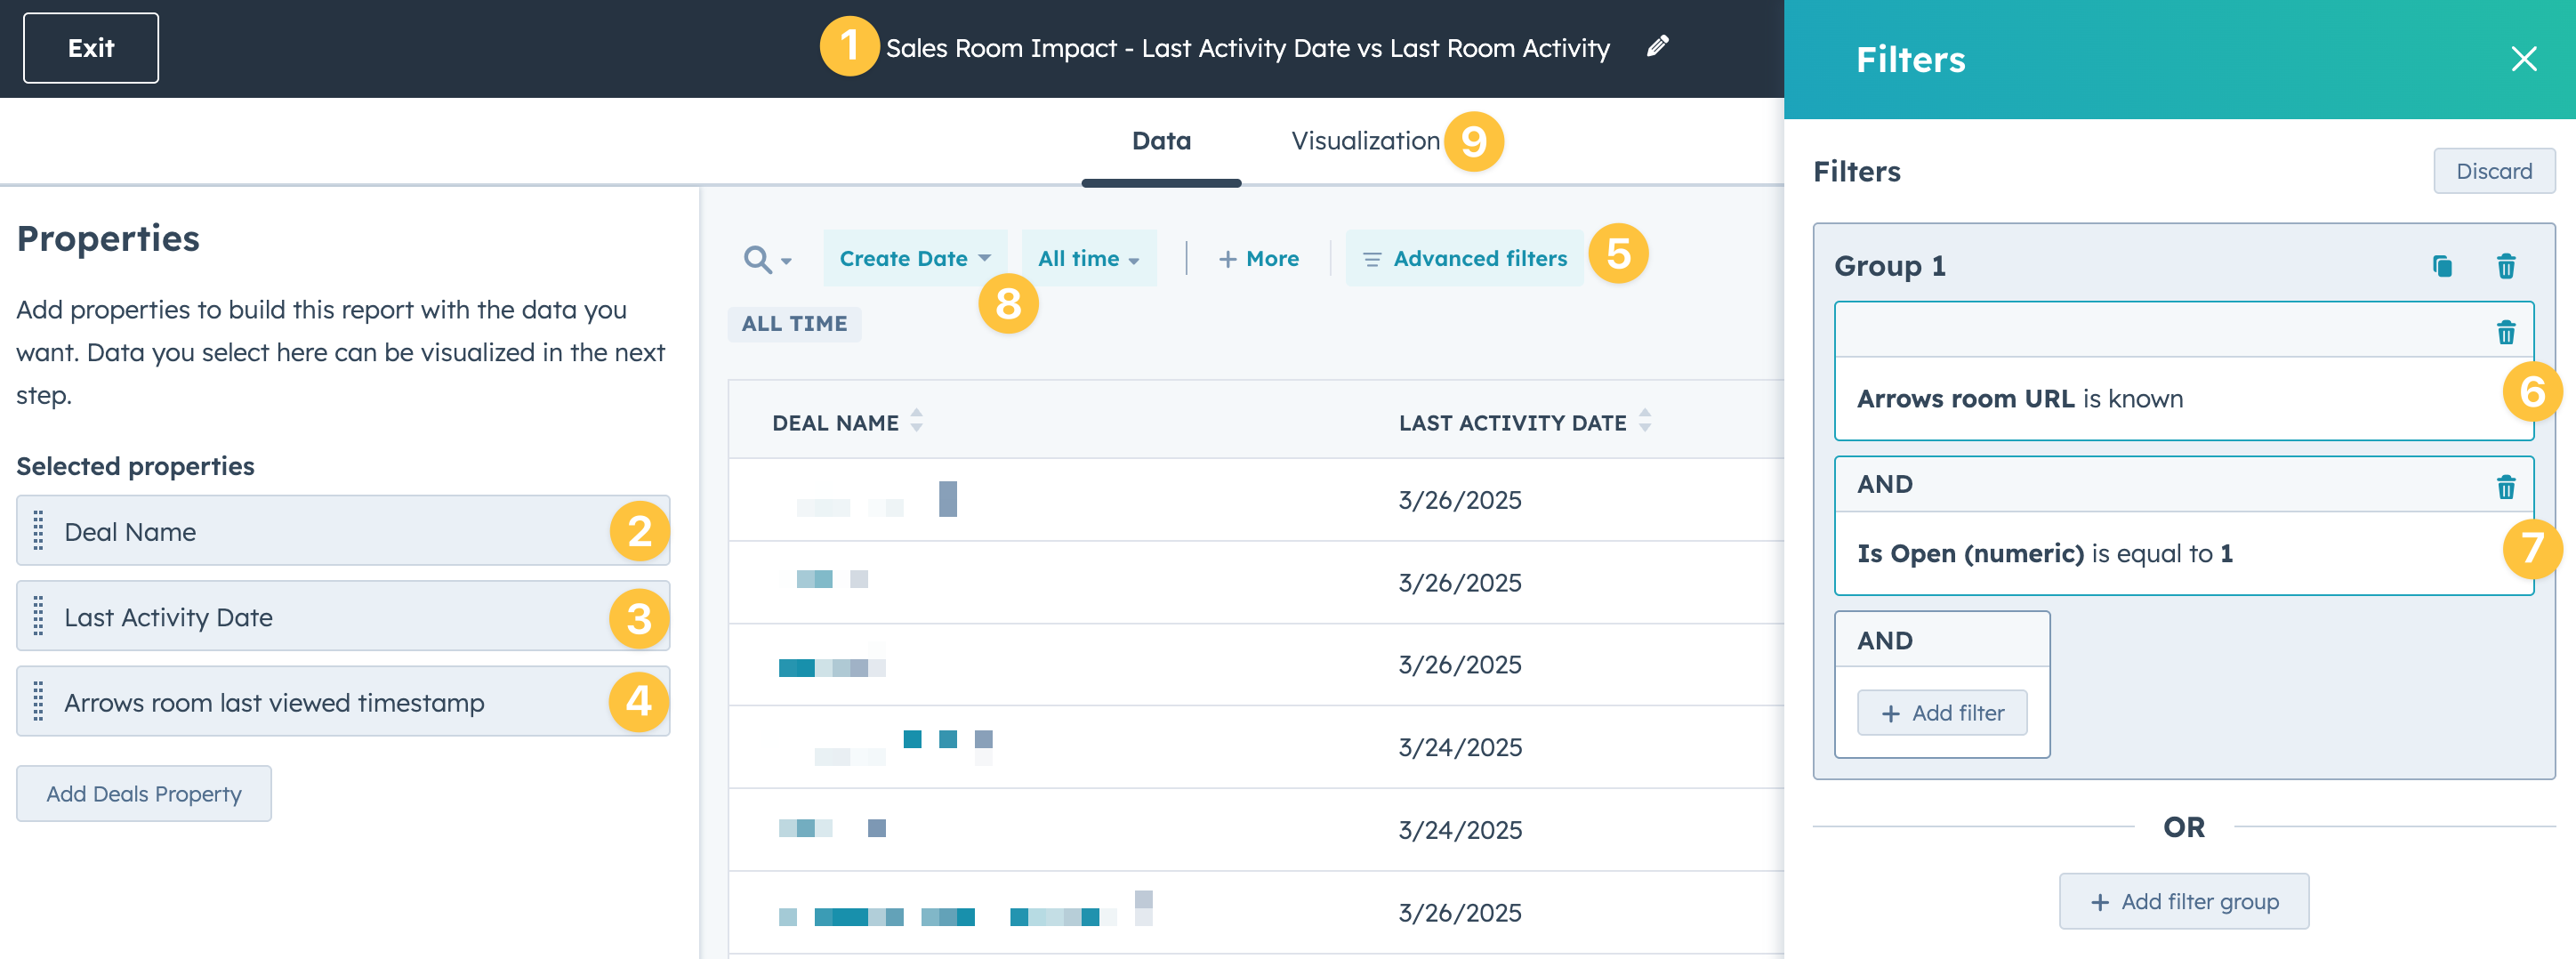
Task: Delete Group 1 using its header trash icon
Action: [2505, 266]
